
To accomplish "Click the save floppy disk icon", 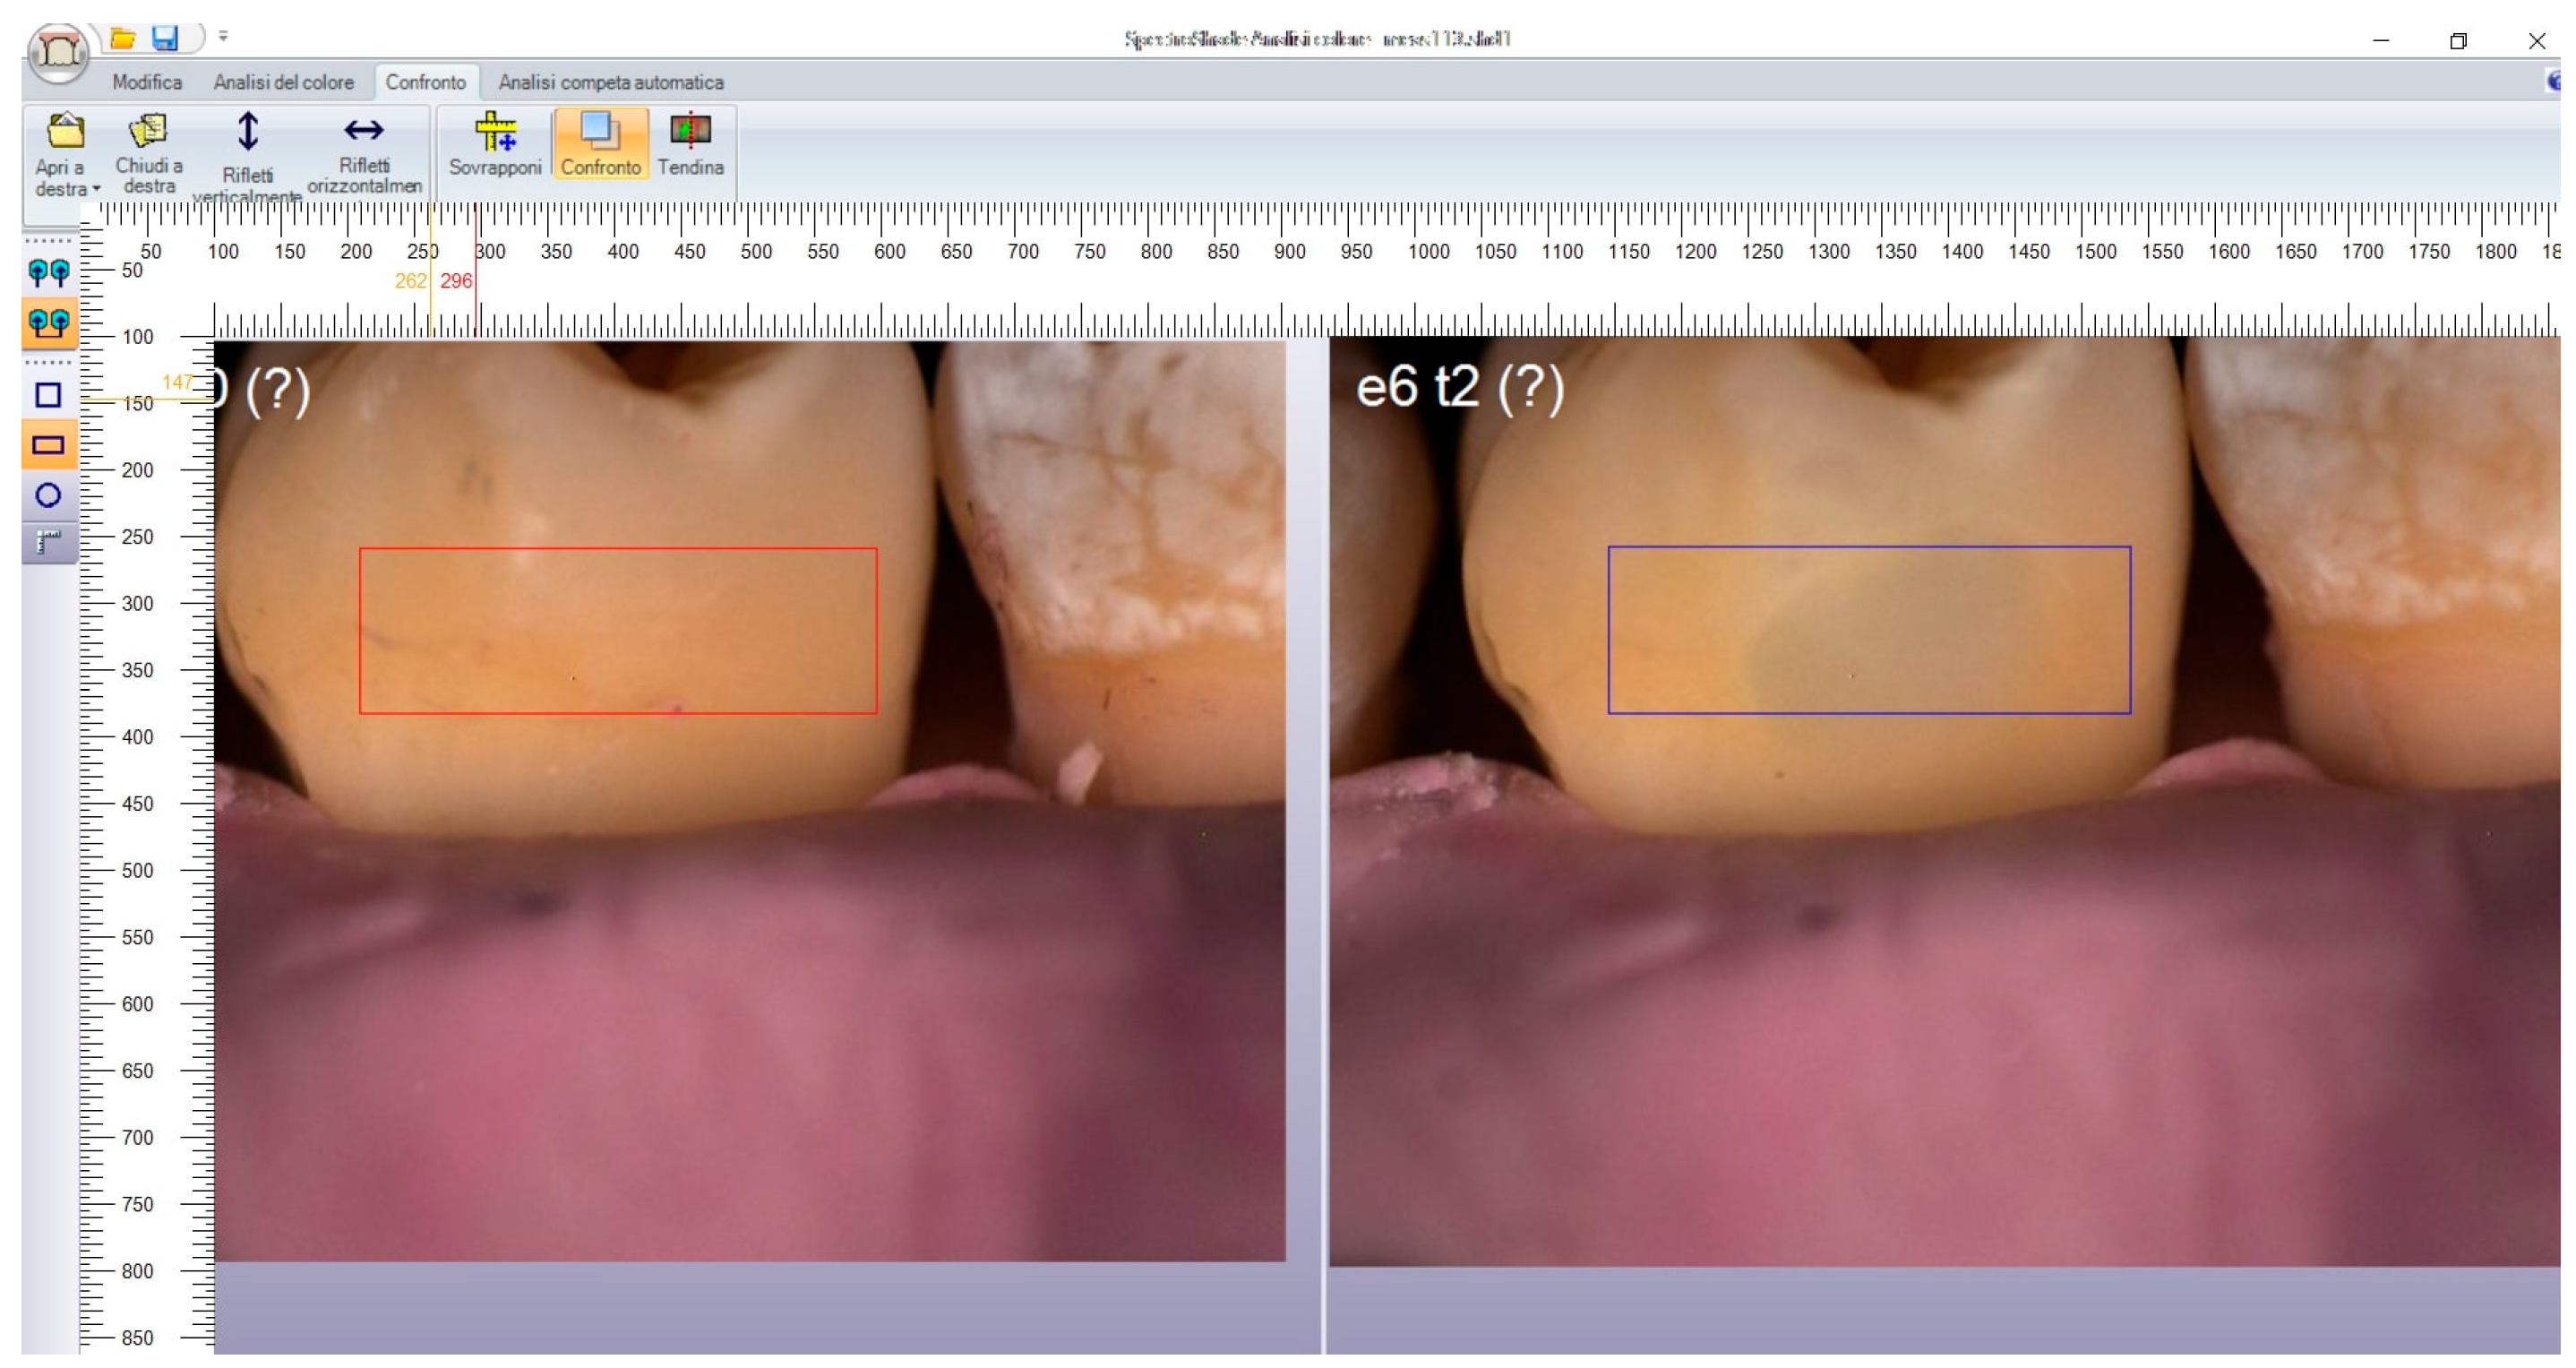I will point(164,38).
